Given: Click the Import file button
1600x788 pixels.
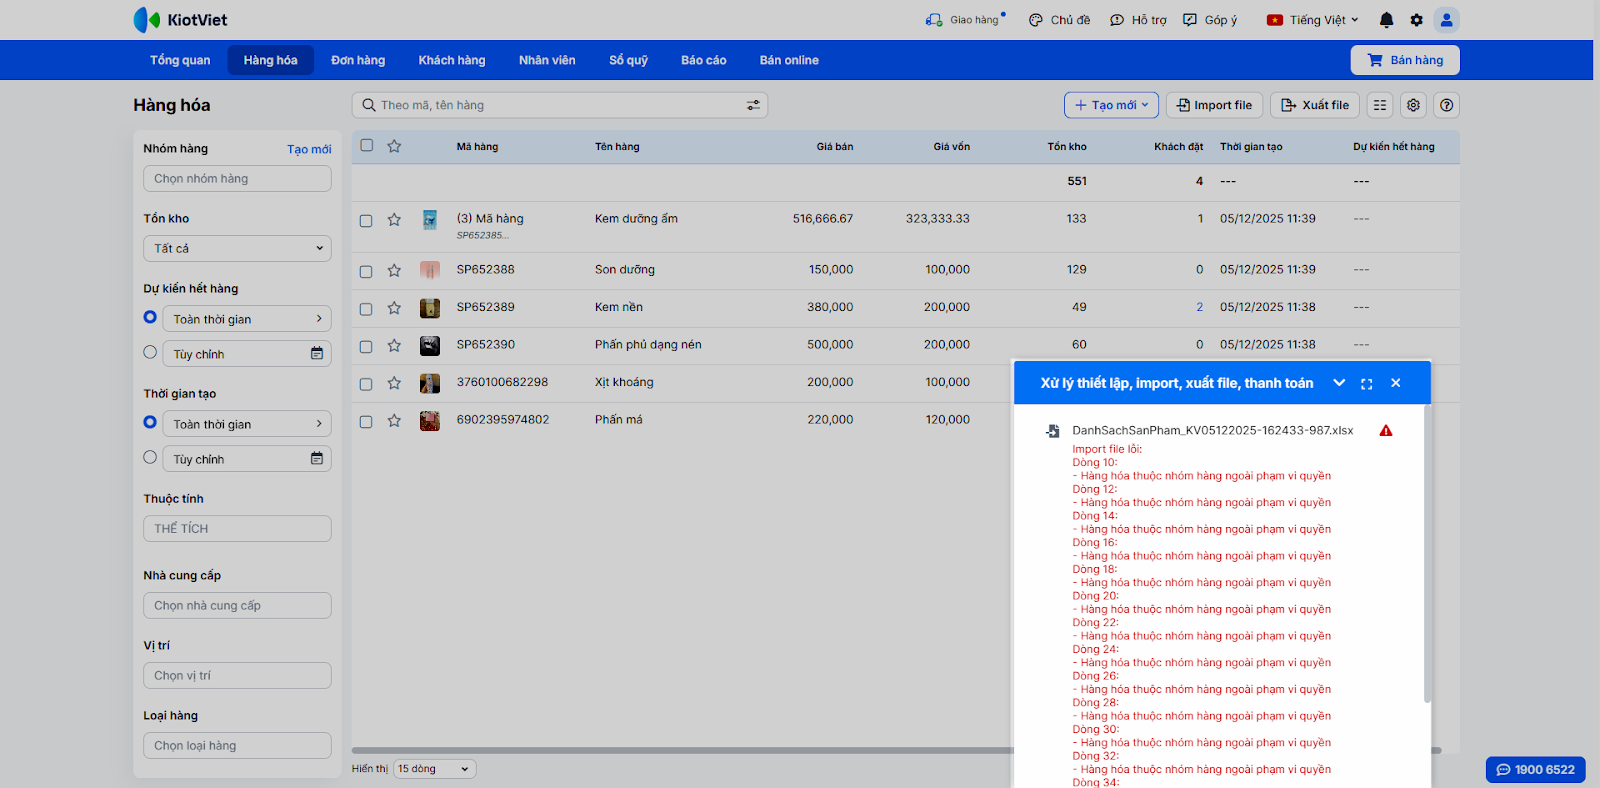Looking at the screenshot, I should pyautogui.click(x=1214, y=105).
